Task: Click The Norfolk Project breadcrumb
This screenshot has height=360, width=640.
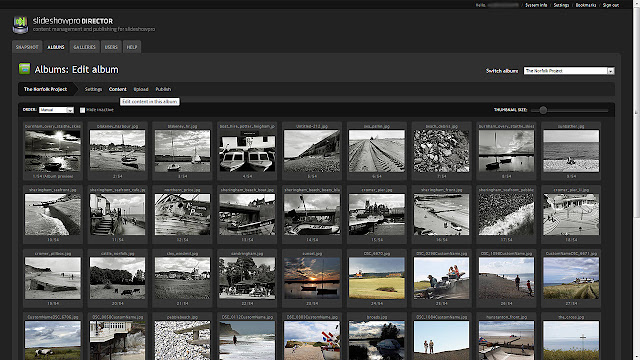Action: coord(45,89)
